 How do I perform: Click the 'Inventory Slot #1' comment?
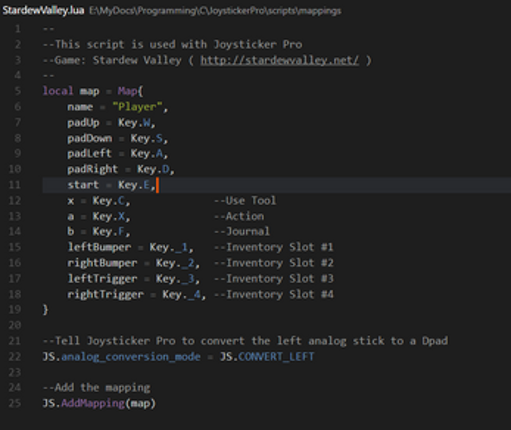point(273,247)
